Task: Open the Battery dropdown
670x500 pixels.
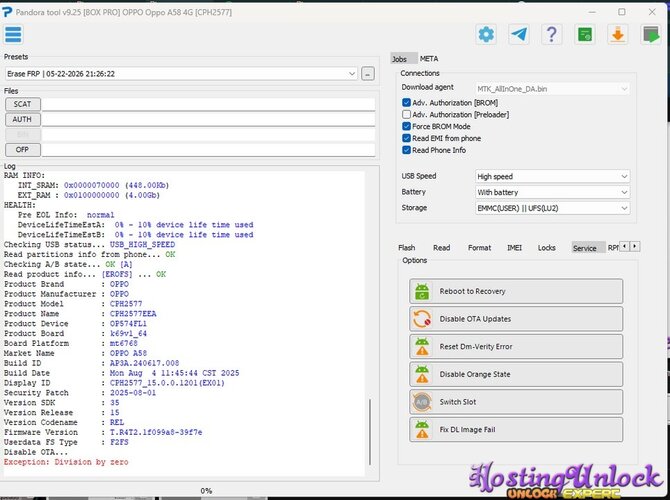Action: [x=552, y=192]
